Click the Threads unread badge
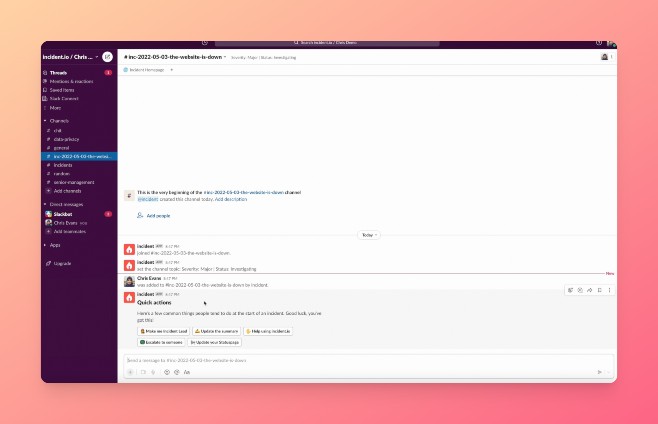This screenshot has width=658, height=424. tap(108, 73)
